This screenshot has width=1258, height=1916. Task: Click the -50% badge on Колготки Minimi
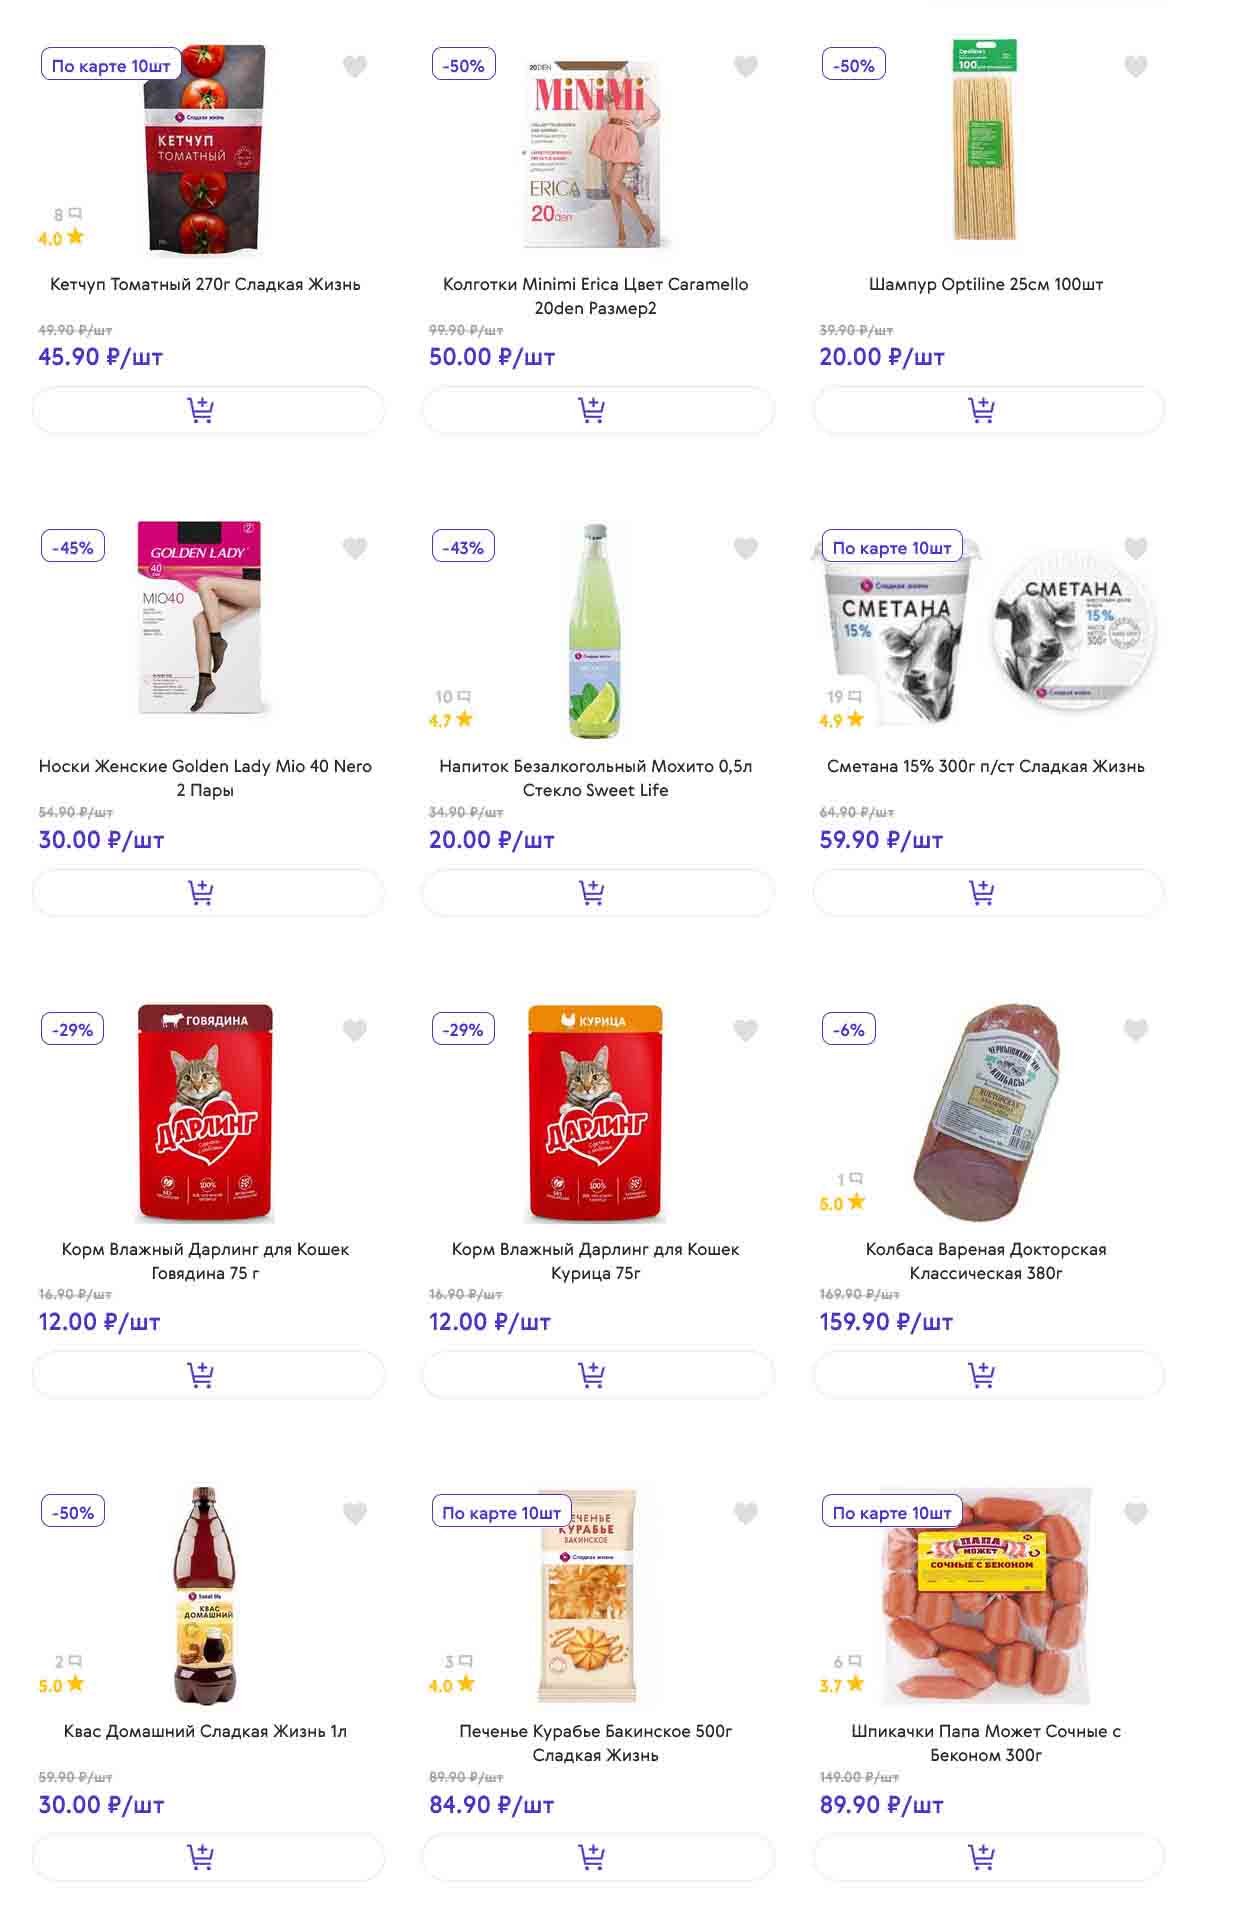pyautogui.click(x=463, y=66)
